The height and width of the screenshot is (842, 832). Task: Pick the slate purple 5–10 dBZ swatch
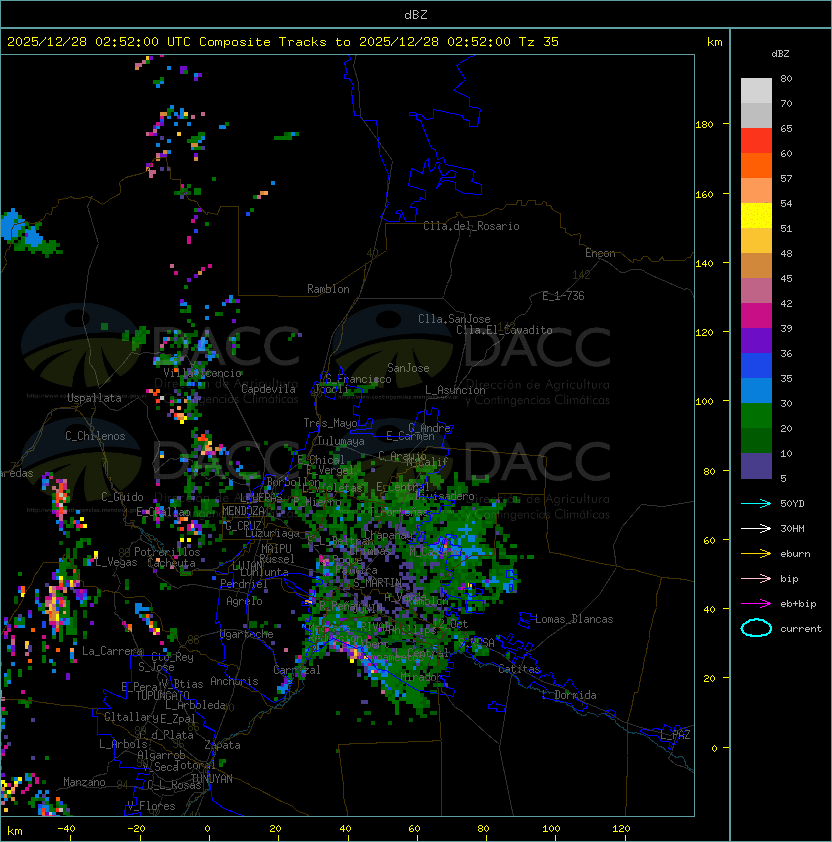pos(756,466)
